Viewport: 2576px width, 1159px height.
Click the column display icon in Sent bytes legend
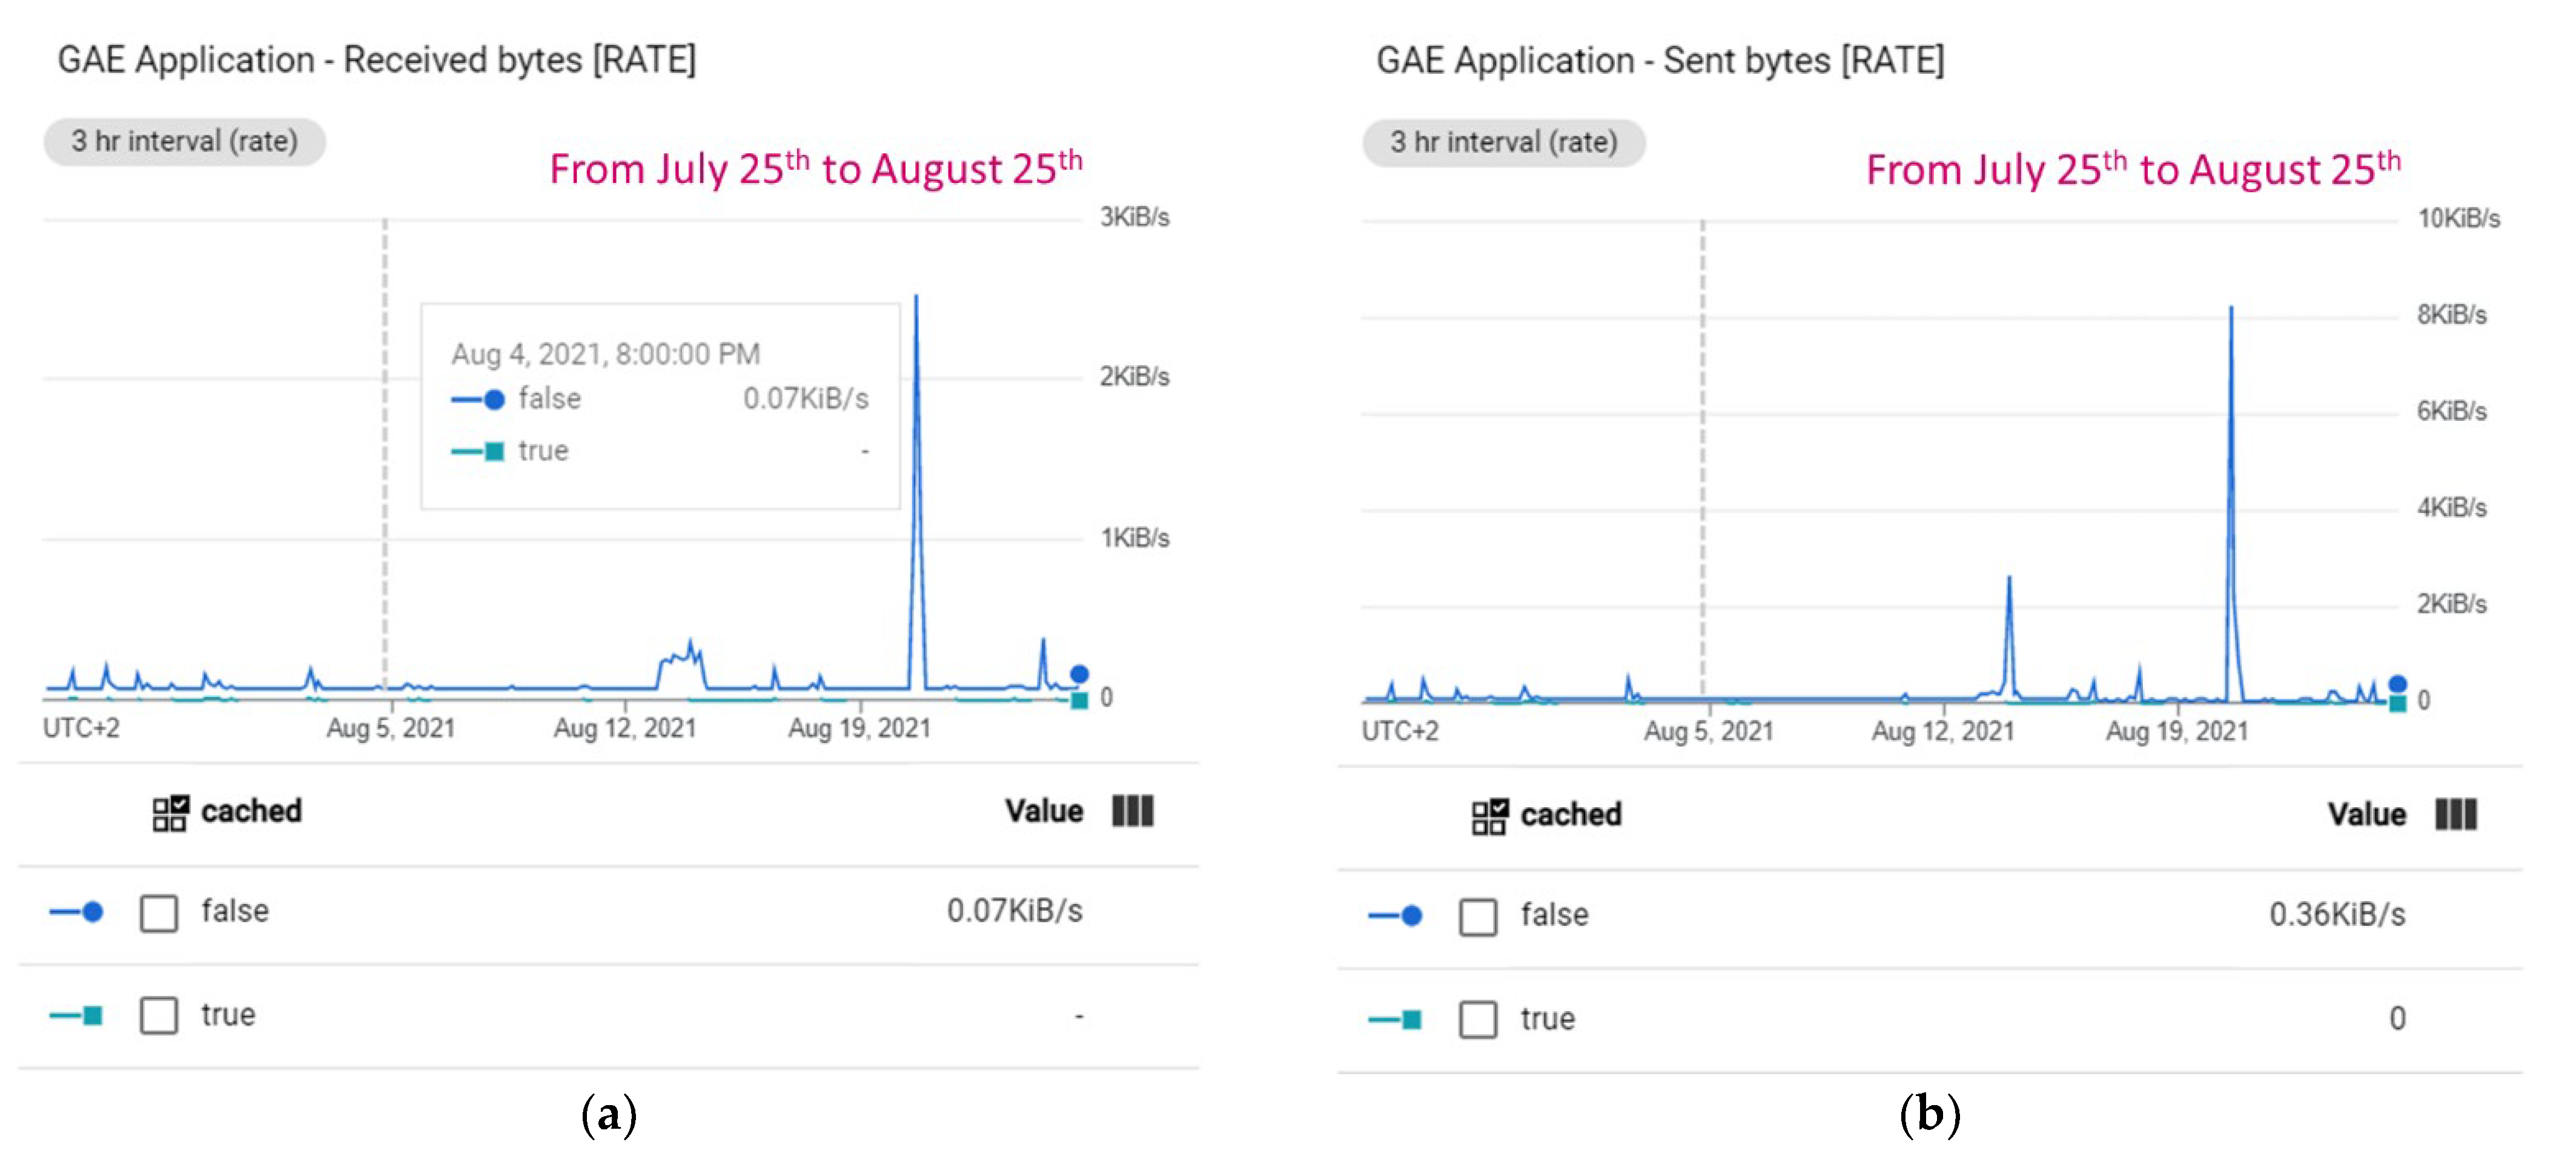pos(2455,814)
